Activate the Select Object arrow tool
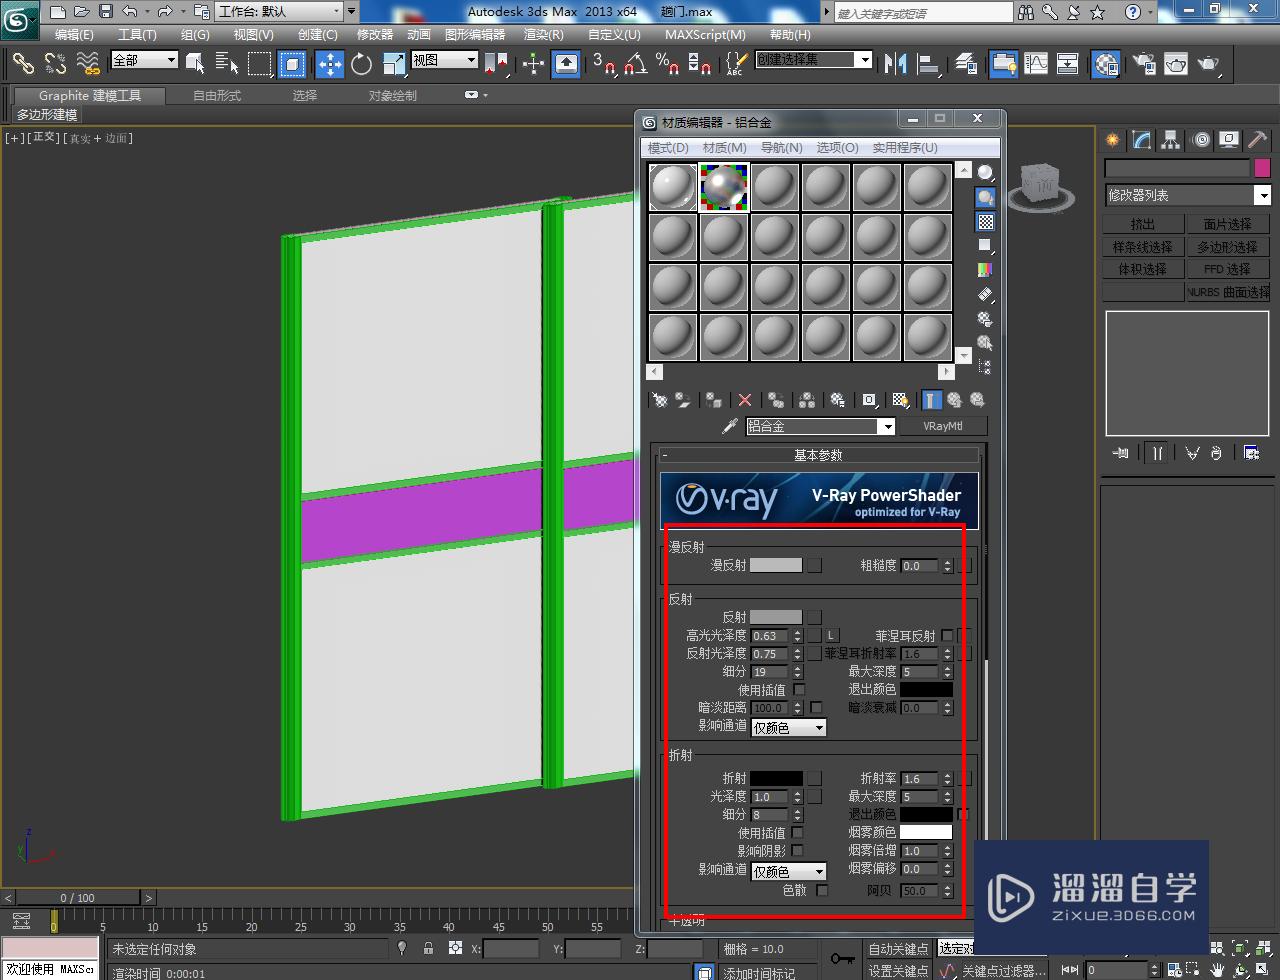 tap(196, 64)
